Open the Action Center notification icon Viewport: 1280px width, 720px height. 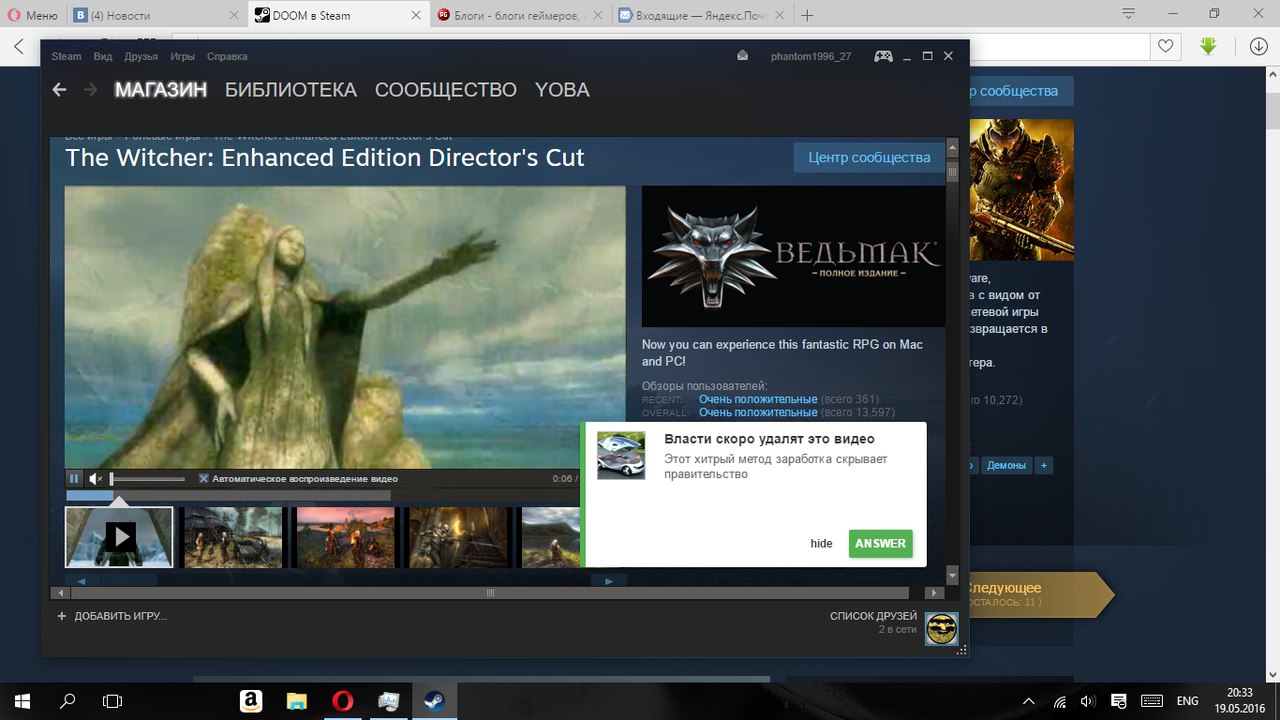pos(1119,701)
